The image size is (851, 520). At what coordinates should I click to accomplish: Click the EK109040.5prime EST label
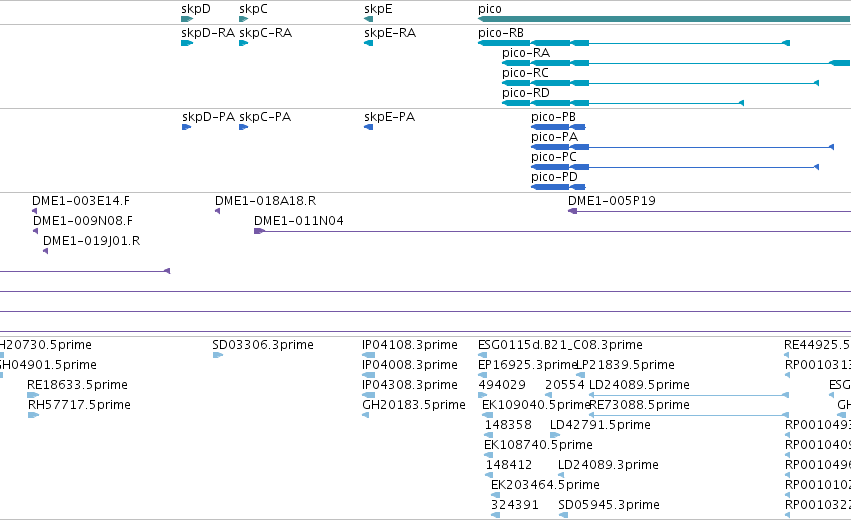535,405
